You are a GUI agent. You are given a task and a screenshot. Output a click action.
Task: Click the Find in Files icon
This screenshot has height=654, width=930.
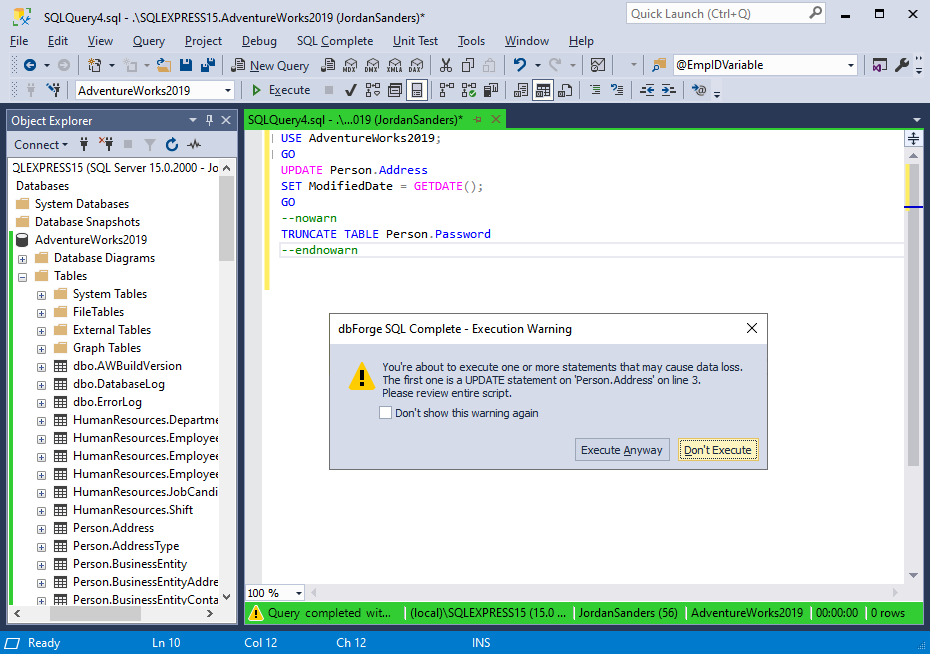pos(658,65)
